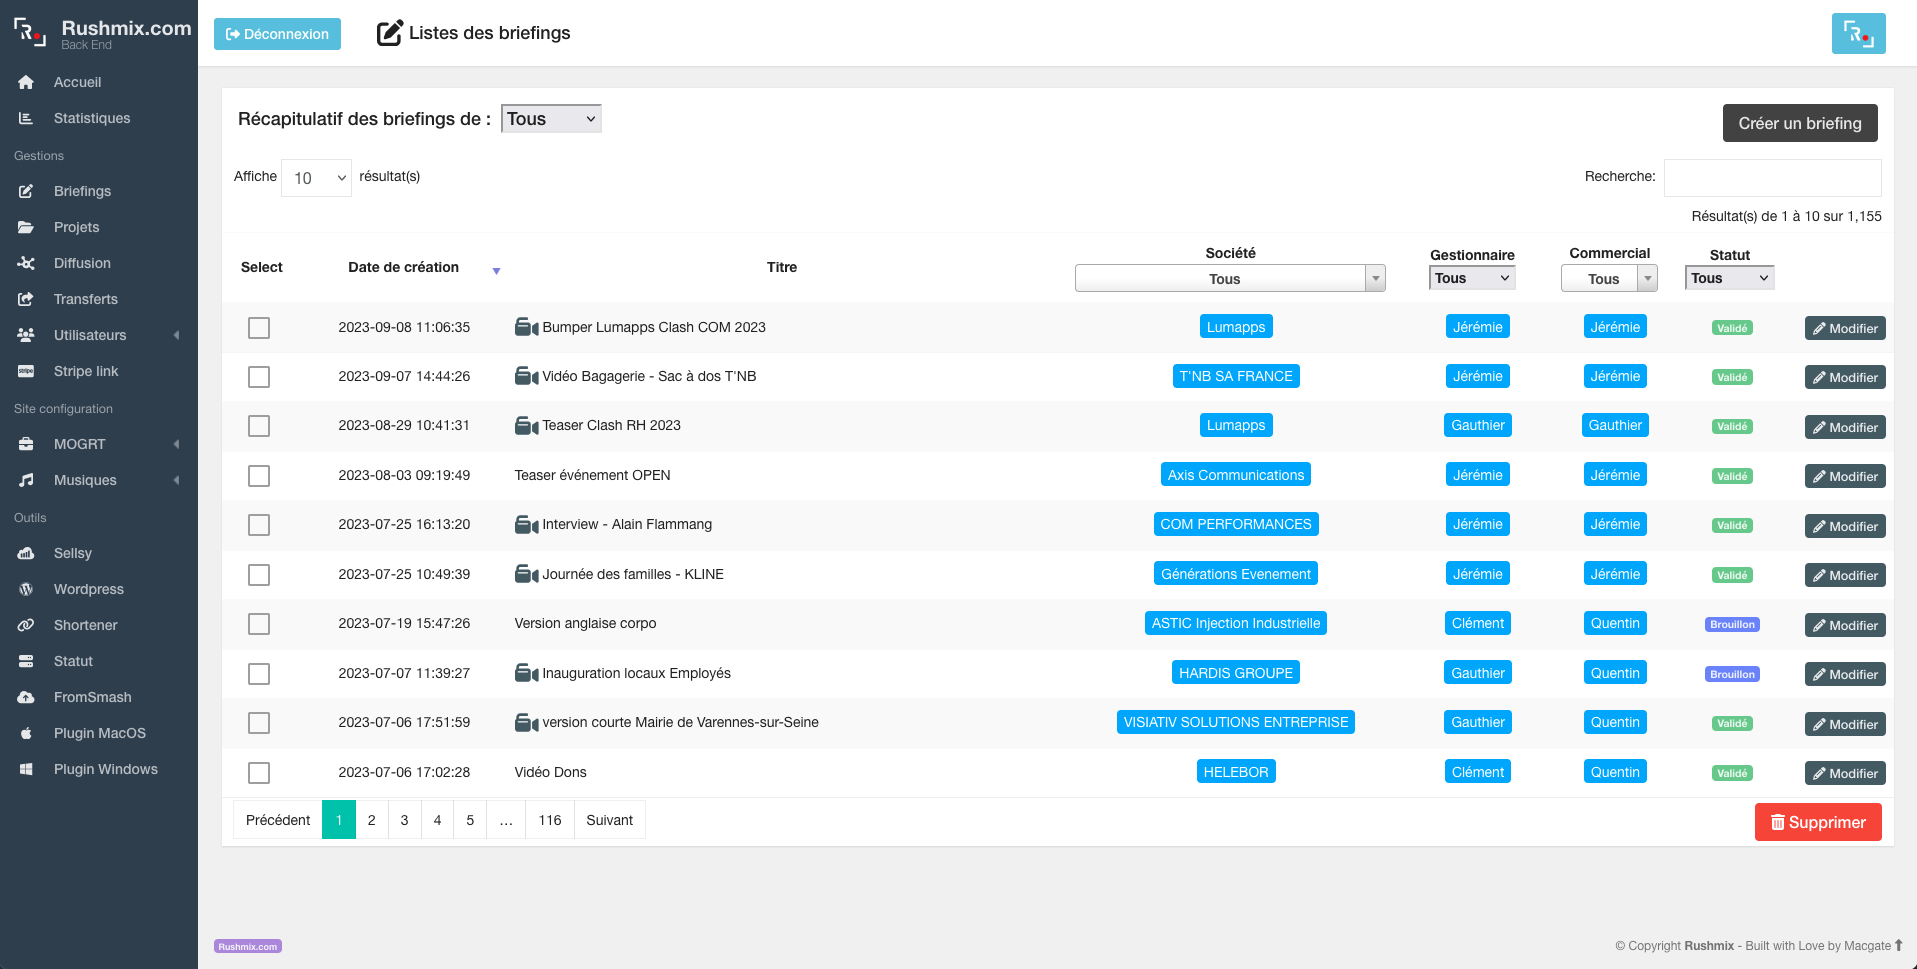Open the Statut filter dropdown
The height and width of the screenshot is (969, 1917).
click(x=1730, y=278)
